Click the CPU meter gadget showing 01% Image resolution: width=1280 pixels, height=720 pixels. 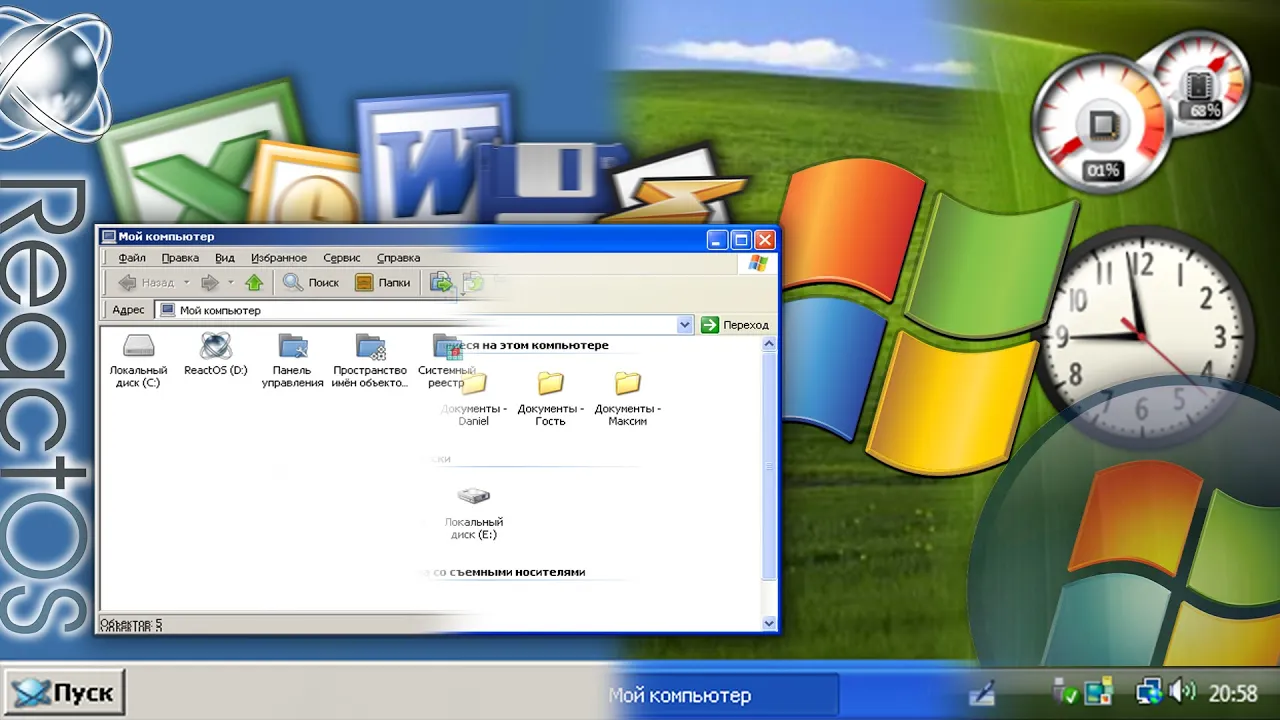point(1101,125)
